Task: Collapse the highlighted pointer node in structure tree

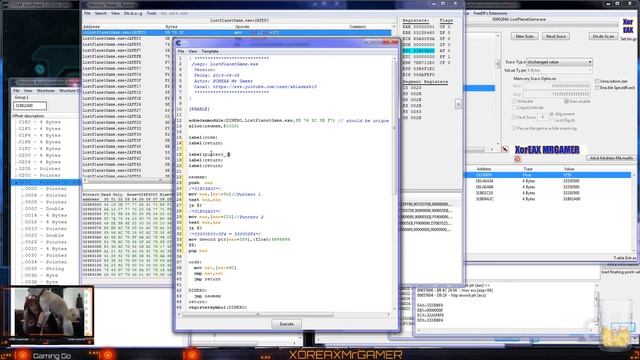Action: point(16,182)
